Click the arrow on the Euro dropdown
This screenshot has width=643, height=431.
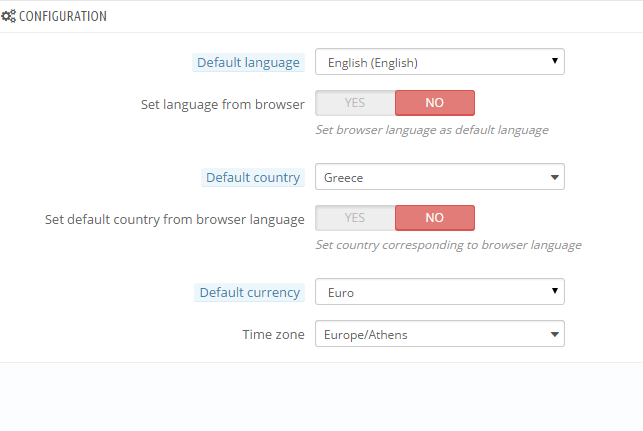coord(554,292)
